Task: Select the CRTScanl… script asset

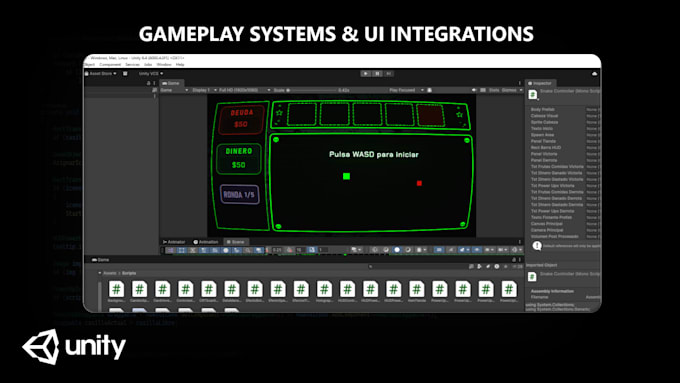Action: tap(209, 291)
